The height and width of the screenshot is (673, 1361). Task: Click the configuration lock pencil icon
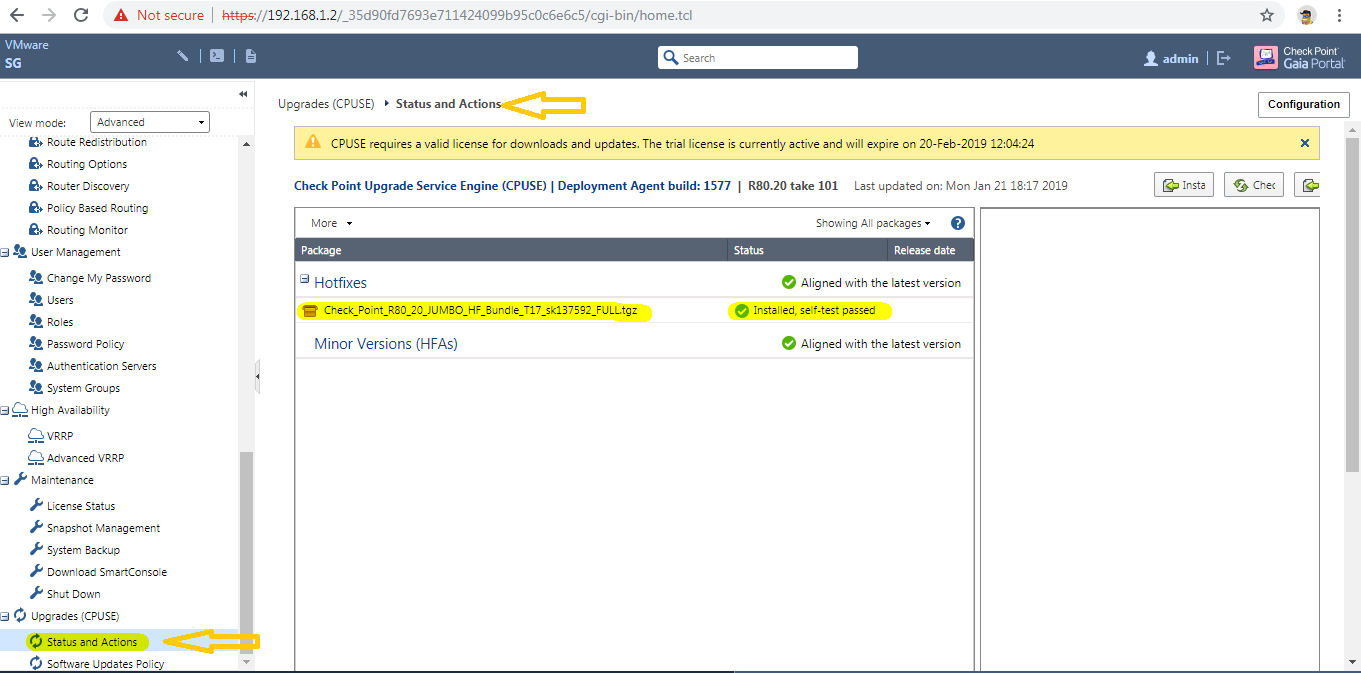pos(183,56)
